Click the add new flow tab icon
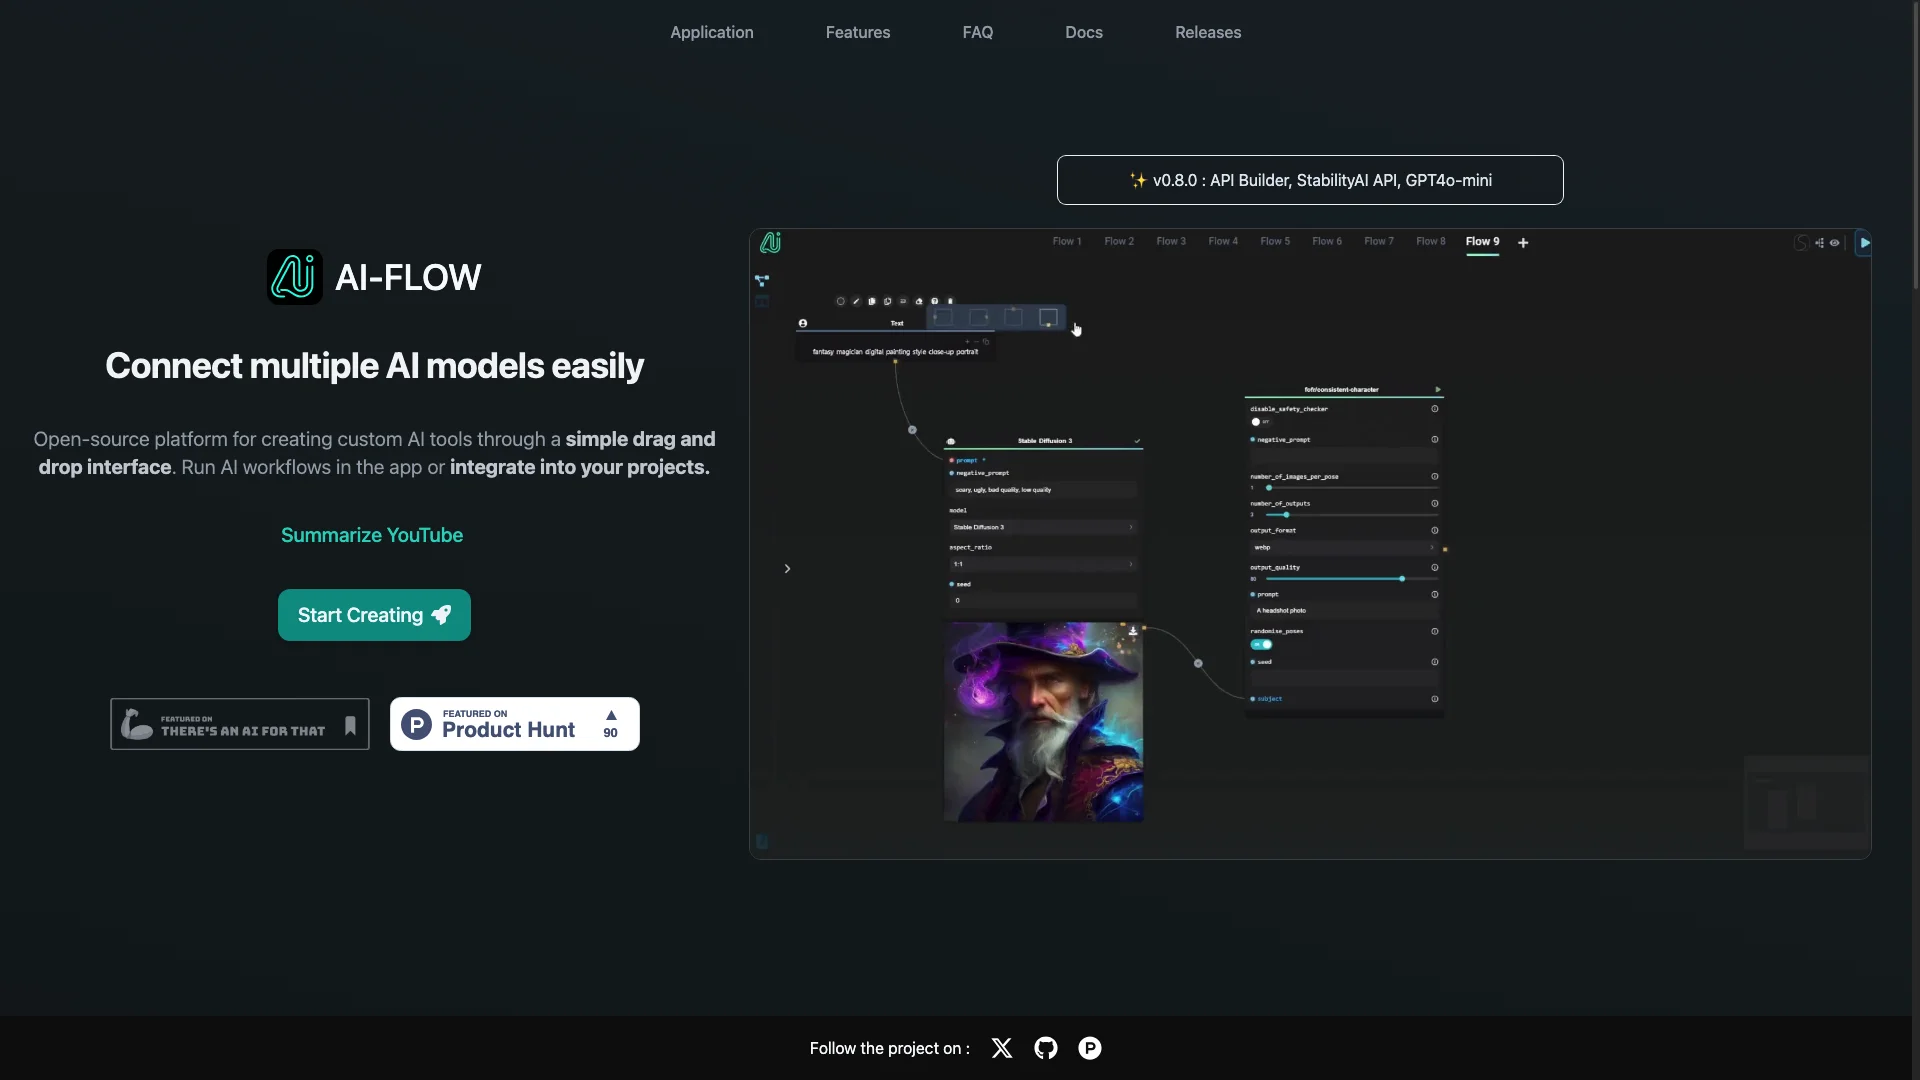The image size is (1920, 1080). coord(1523,243)
